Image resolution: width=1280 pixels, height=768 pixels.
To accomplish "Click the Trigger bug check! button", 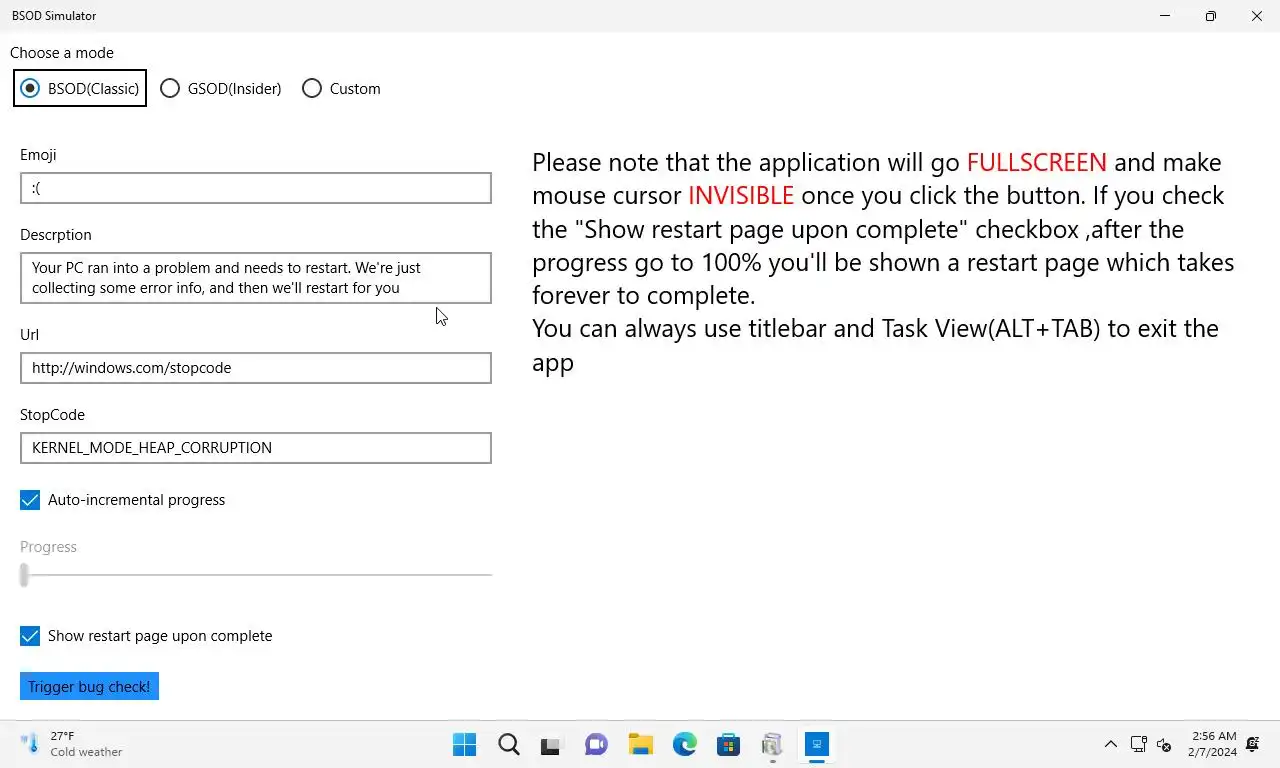I will pyautogui.click(x=89, y=686).
